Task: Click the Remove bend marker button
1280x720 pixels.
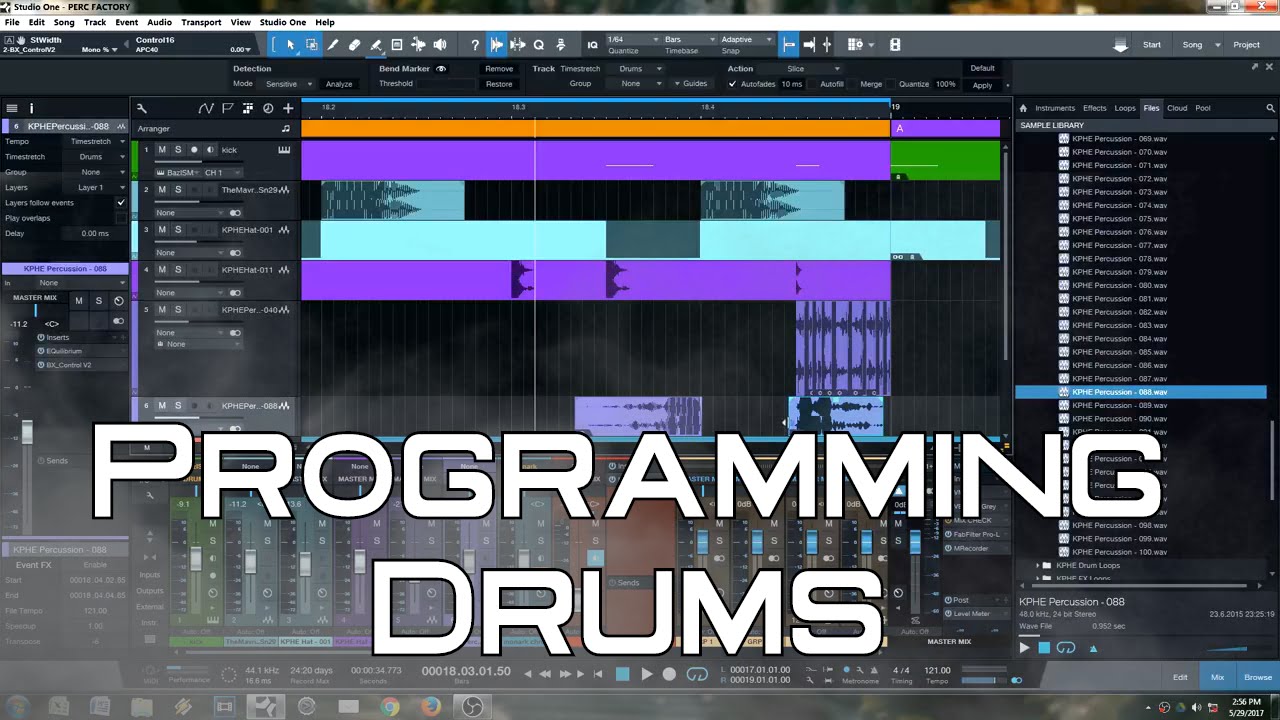Action: (499, 69)
